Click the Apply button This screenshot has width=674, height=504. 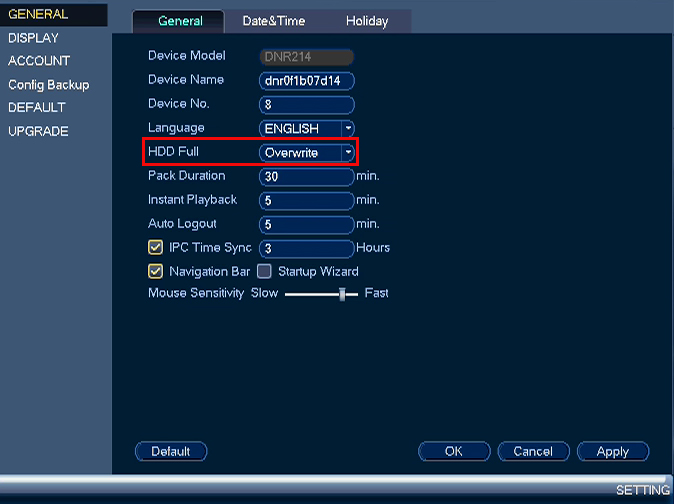click(613, 451)
